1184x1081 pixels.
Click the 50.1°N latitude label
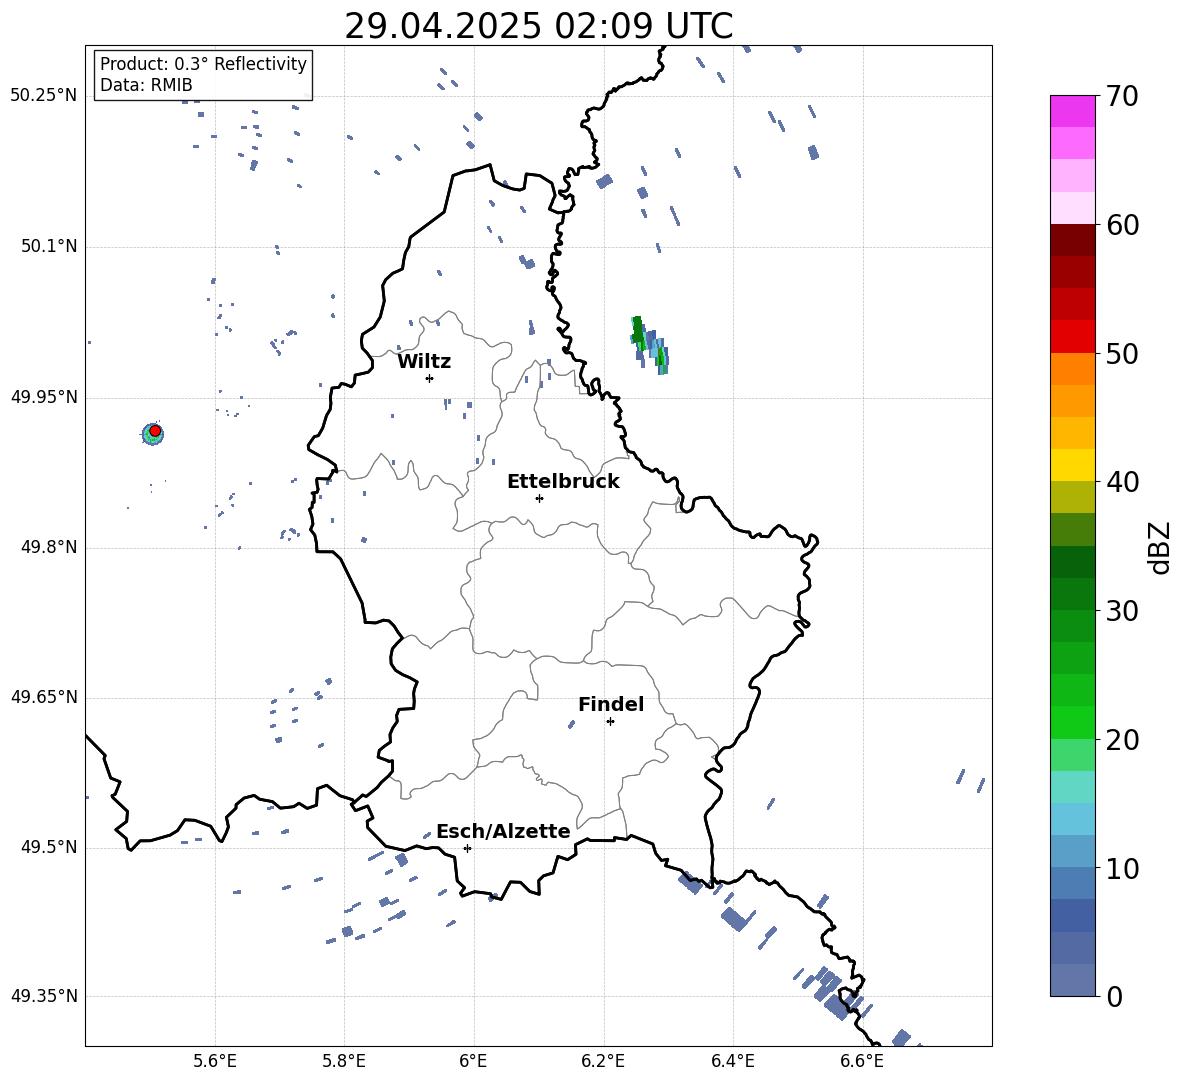click(49, 247)
